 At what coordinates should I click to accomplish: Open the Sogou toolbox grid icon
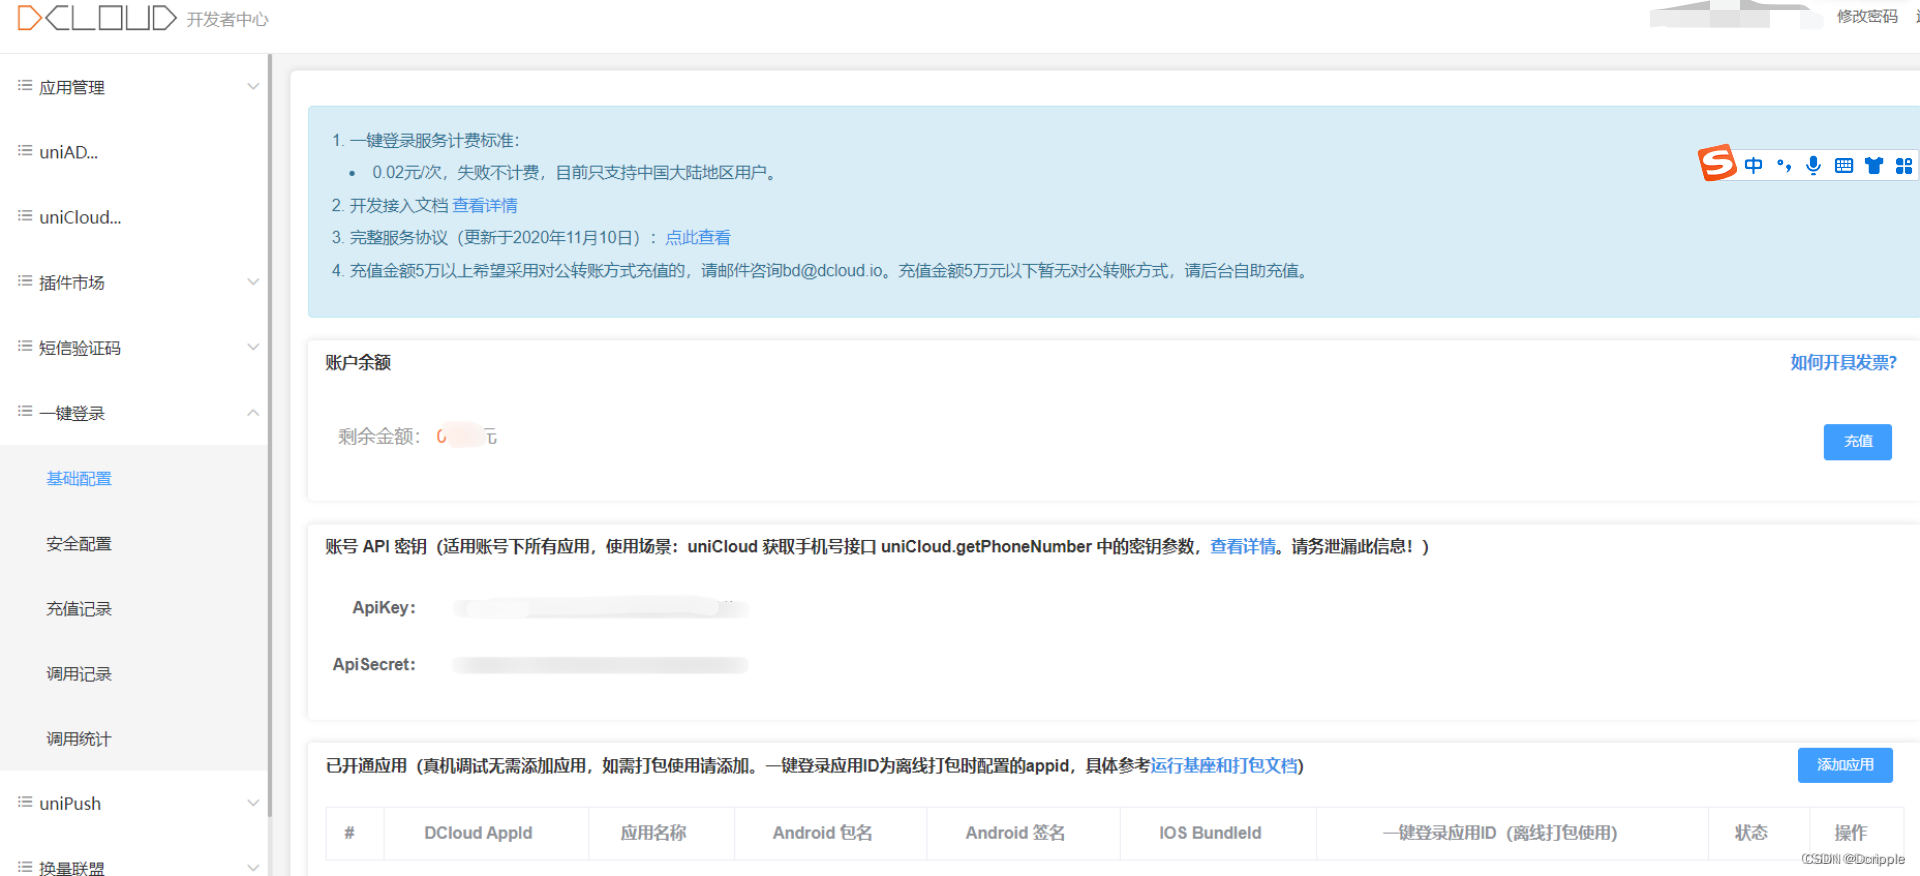(1904, 166)
